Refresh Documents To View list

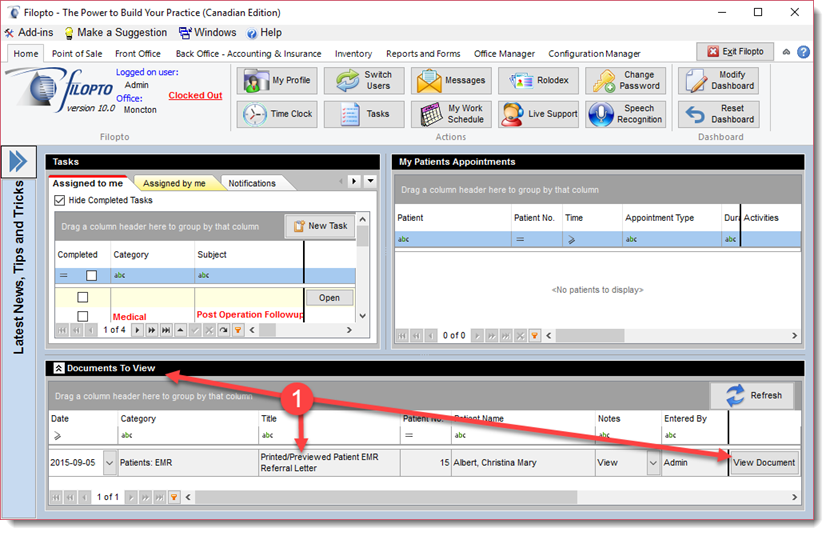tap(752, 395)
